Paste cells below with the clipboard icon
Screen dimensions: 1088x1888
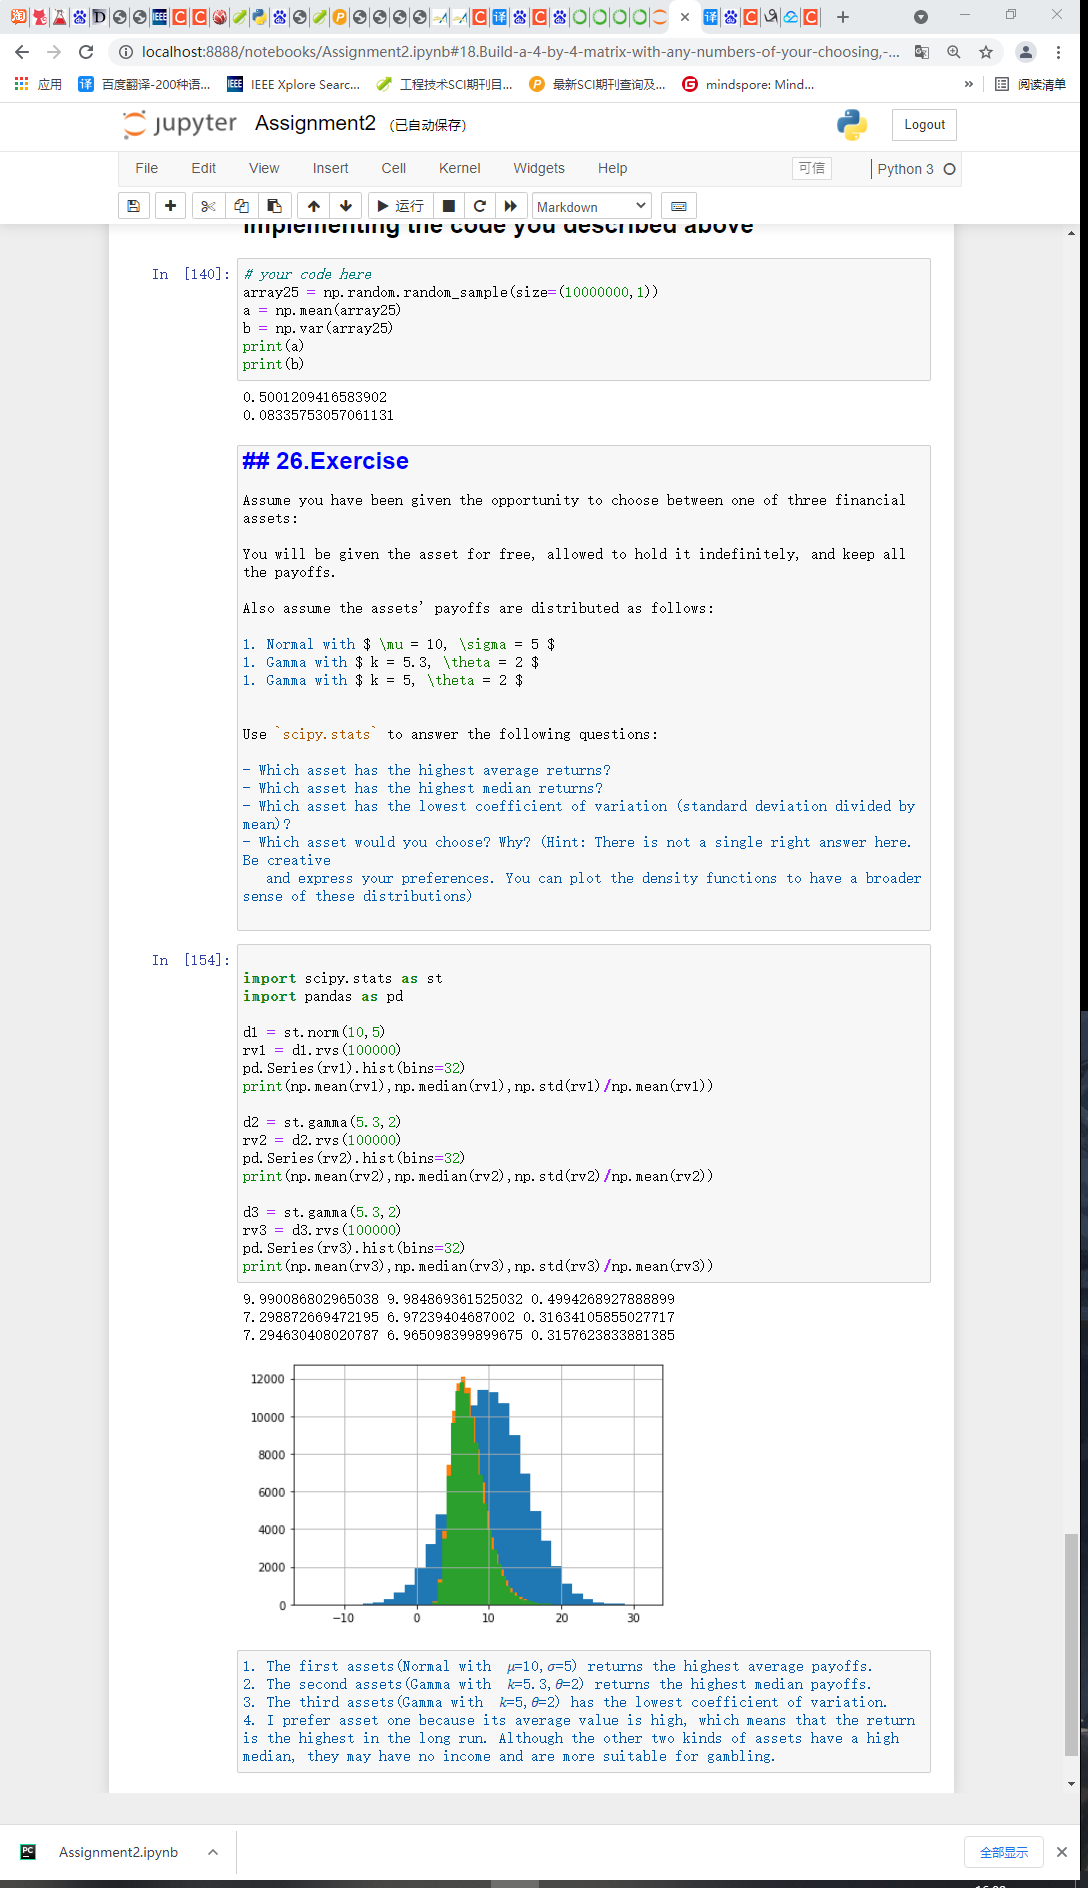(x=274, y=206)
